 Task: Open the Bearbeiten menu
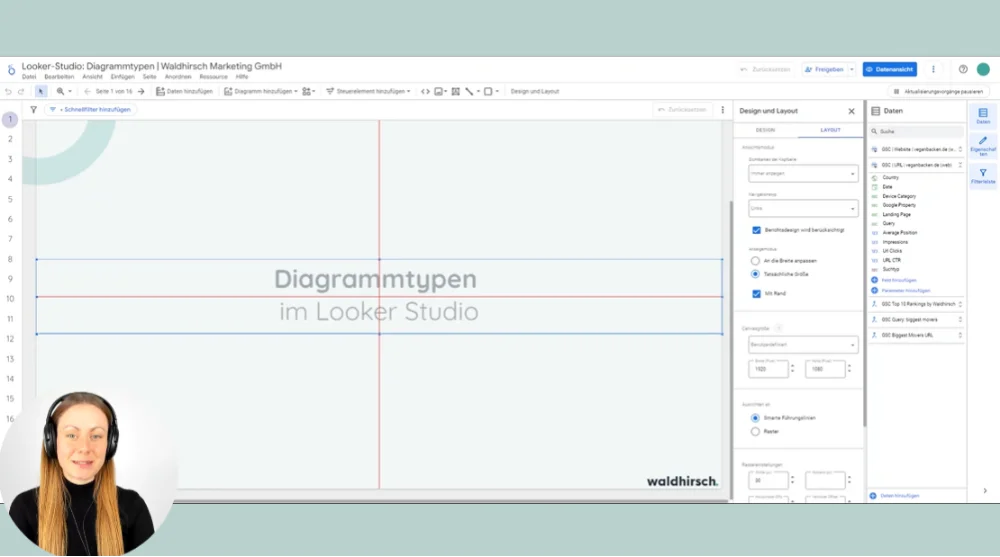[x=59, y=77]
